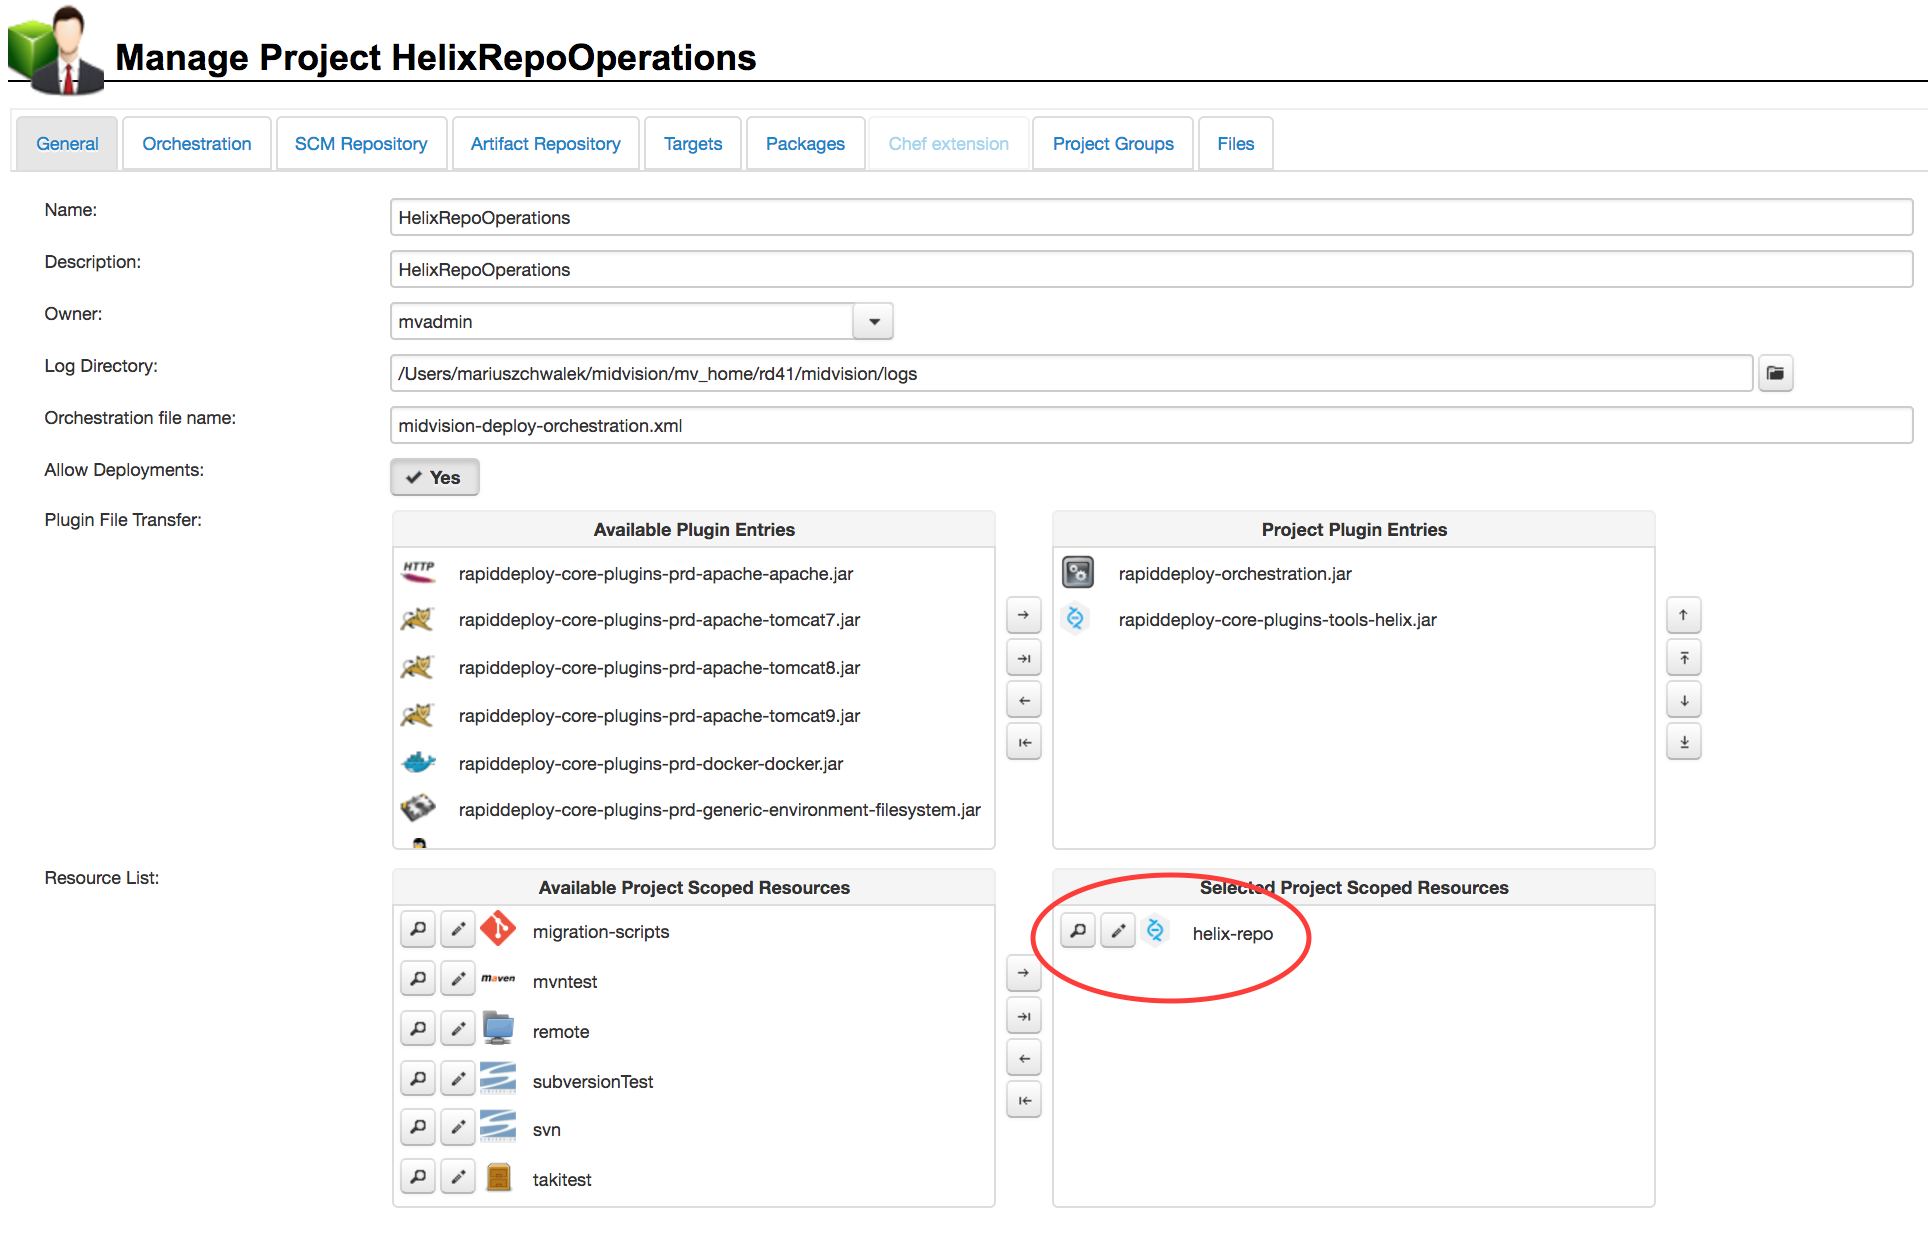Select the svn resource row
1928x1234 pixels.
point(694,1129)
